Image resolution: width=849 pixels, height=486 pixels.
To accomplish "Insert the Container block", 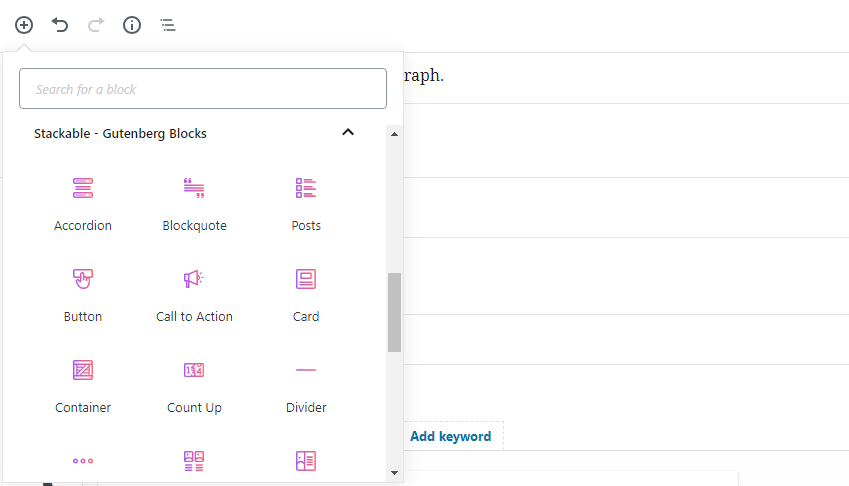I will (83, 386).
